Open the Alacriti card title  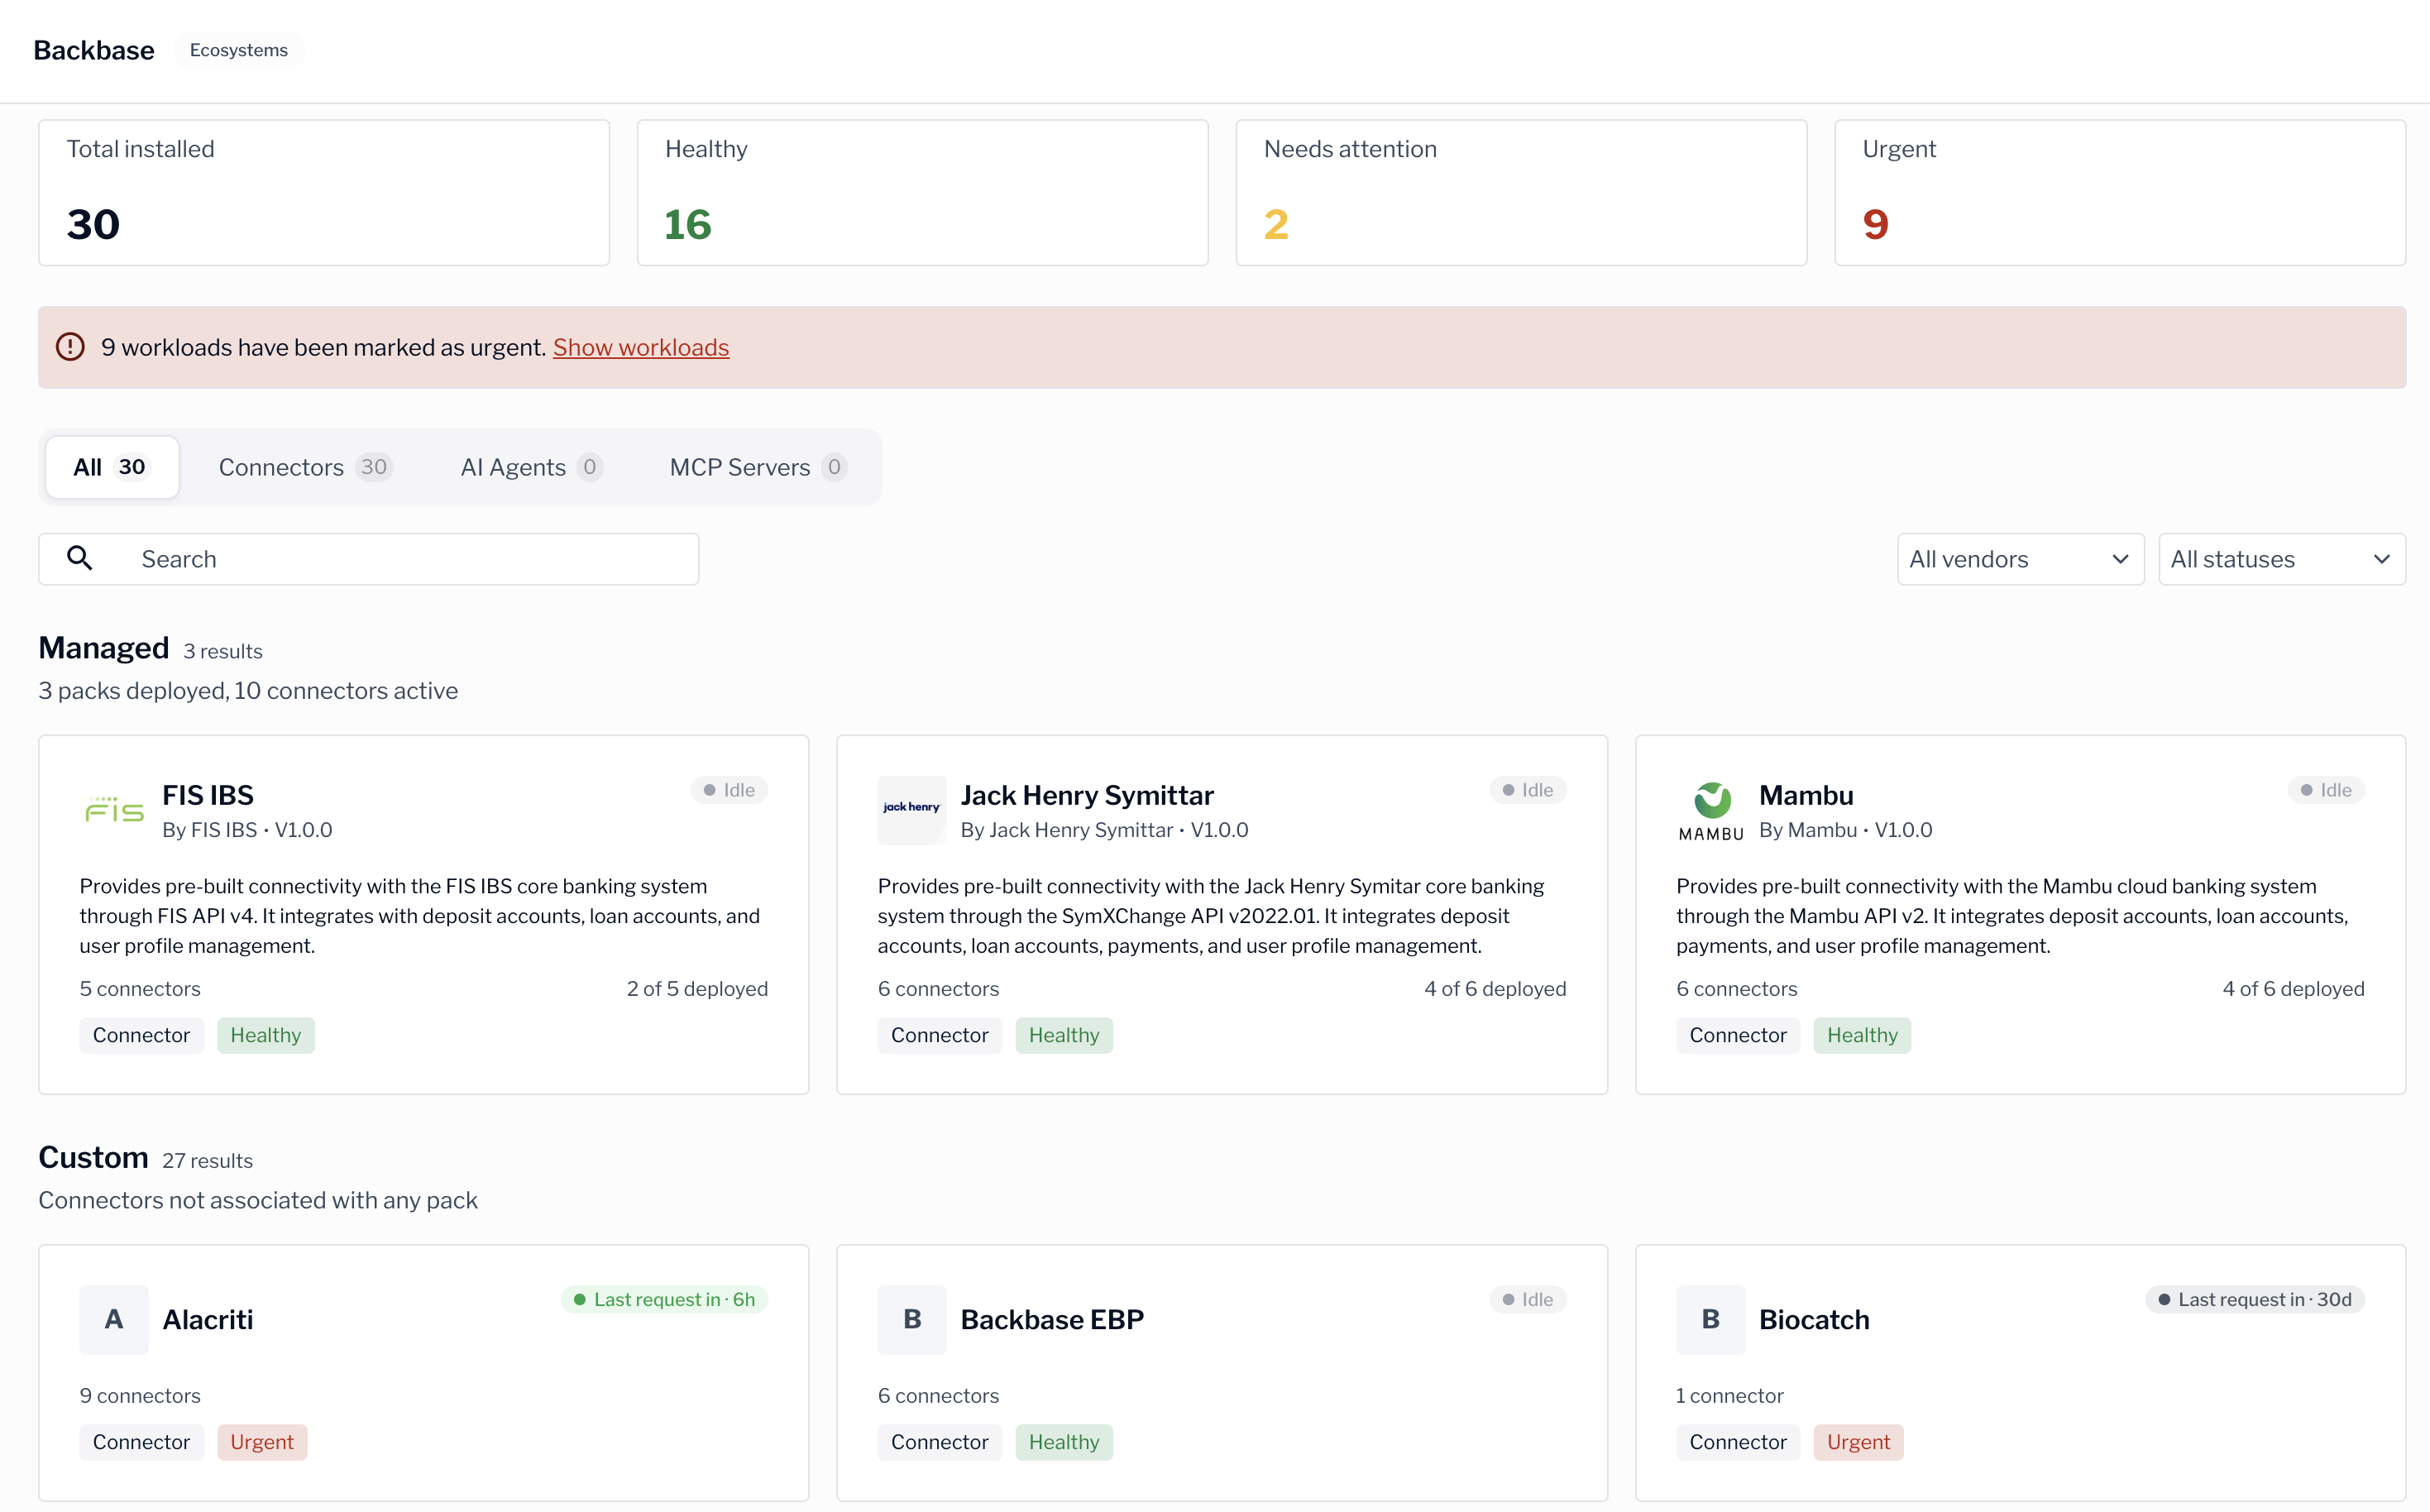pyautogui.click(x=208, y=1319)
